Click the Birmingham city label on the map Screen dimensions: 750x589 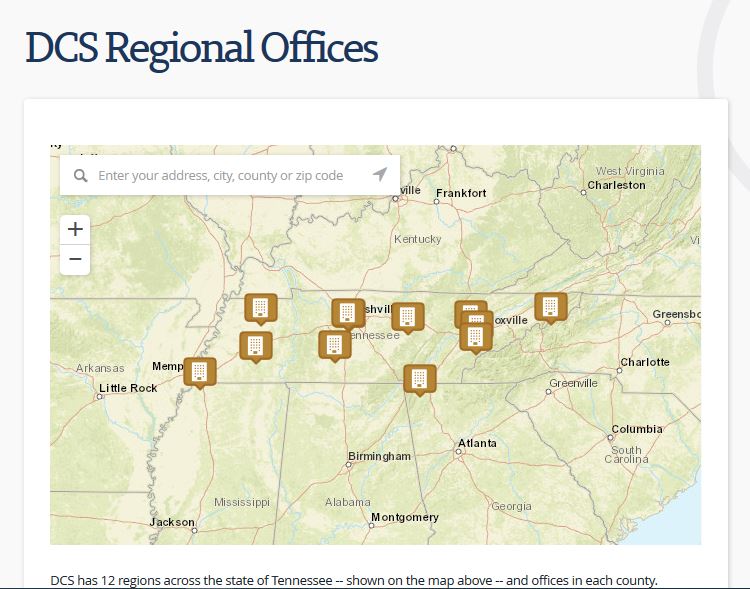(379, 456)
